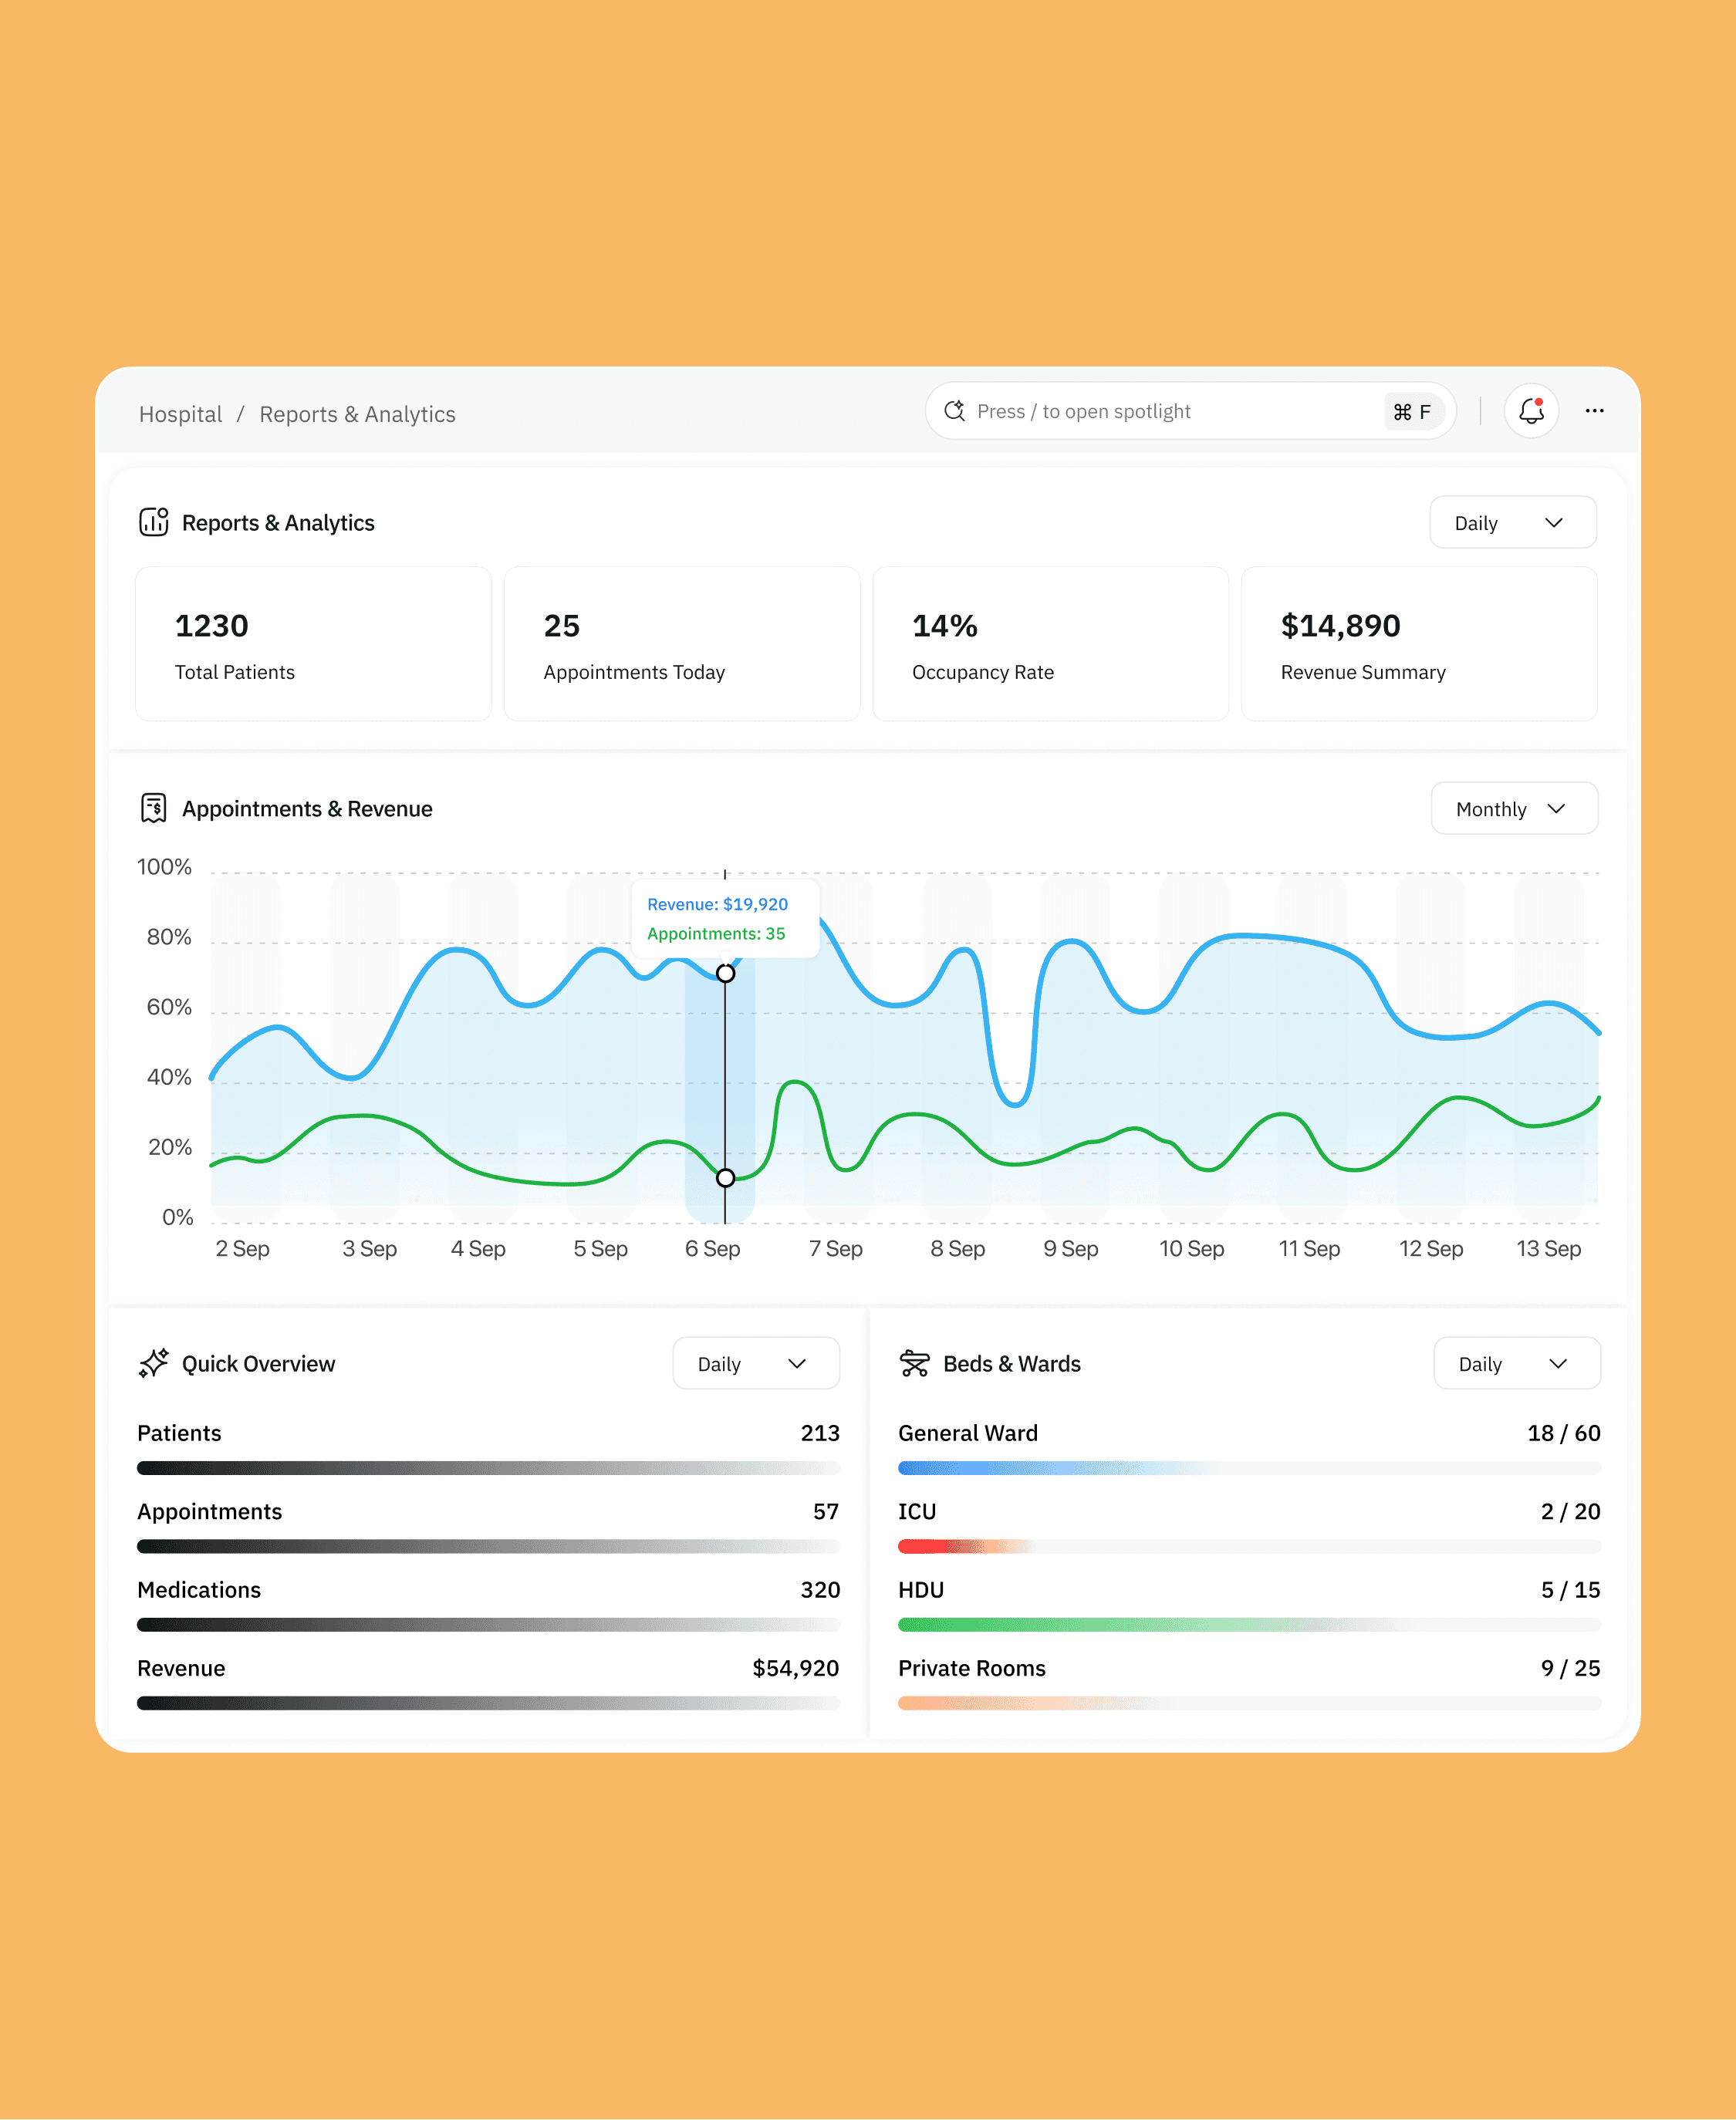Viewport: 1736px width, 2120px height.
Task: Click the Beds & Wards bed icon
Action: click(x=914, y=1363)
